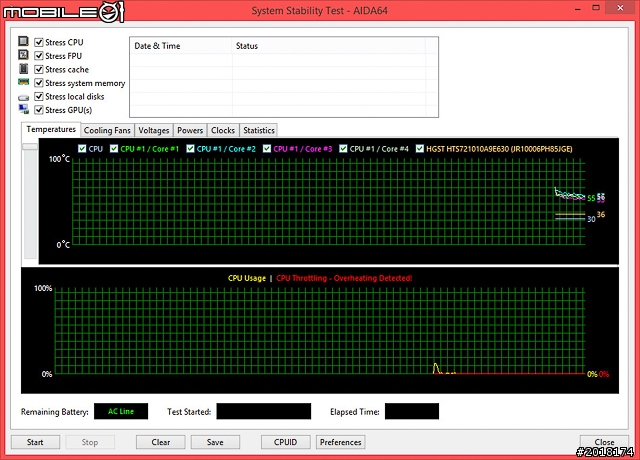The height and width of the screenshot is (460, 640).
Task: Uncheck the Stress FPU checkbox
Action: tap(39, 56)
